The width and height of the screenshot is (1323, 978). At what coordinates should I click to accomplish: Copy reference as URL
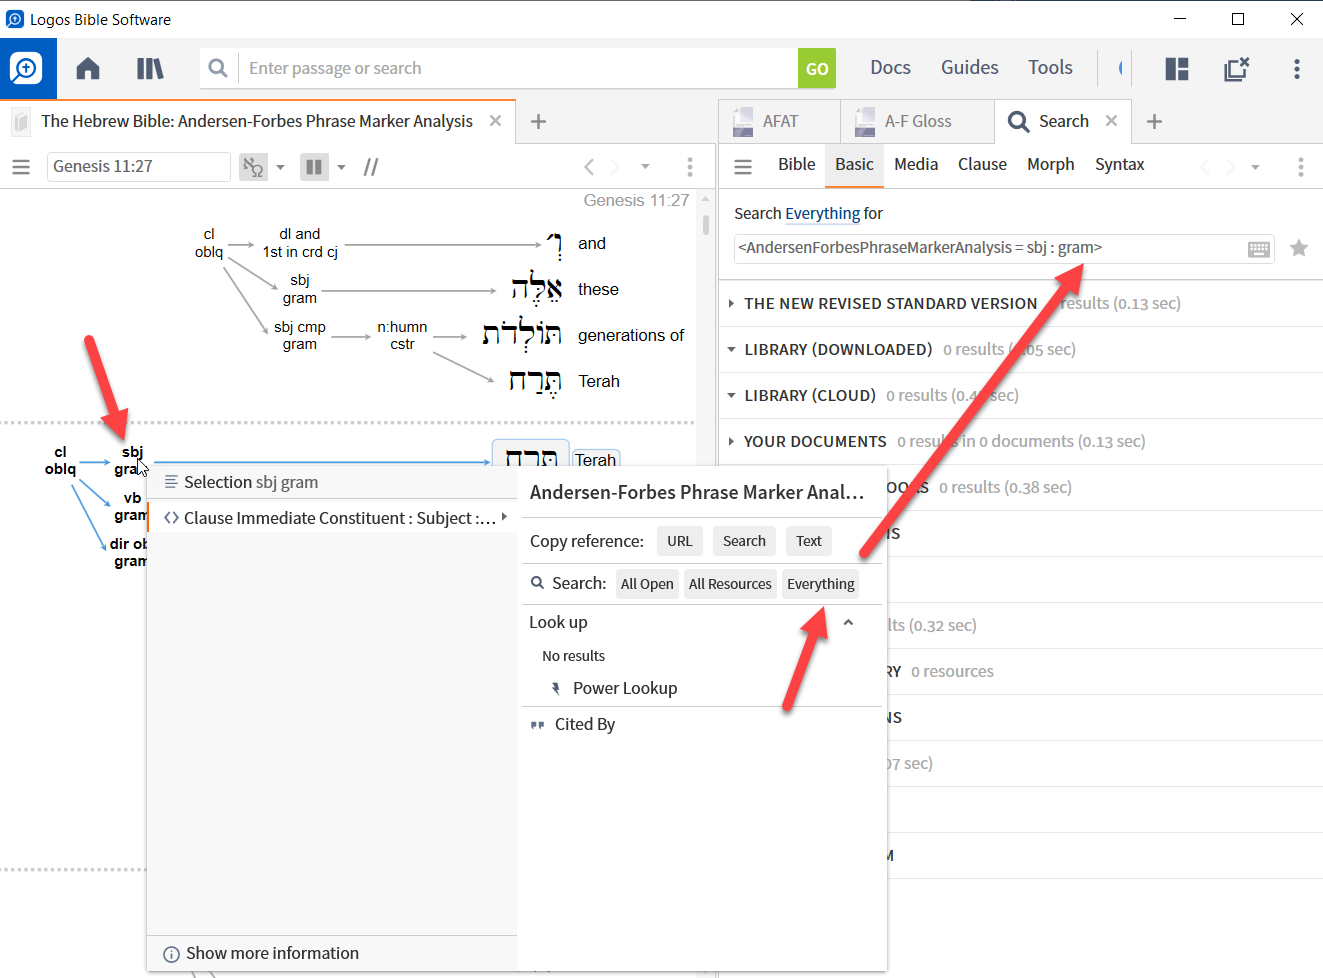point(680,541)
